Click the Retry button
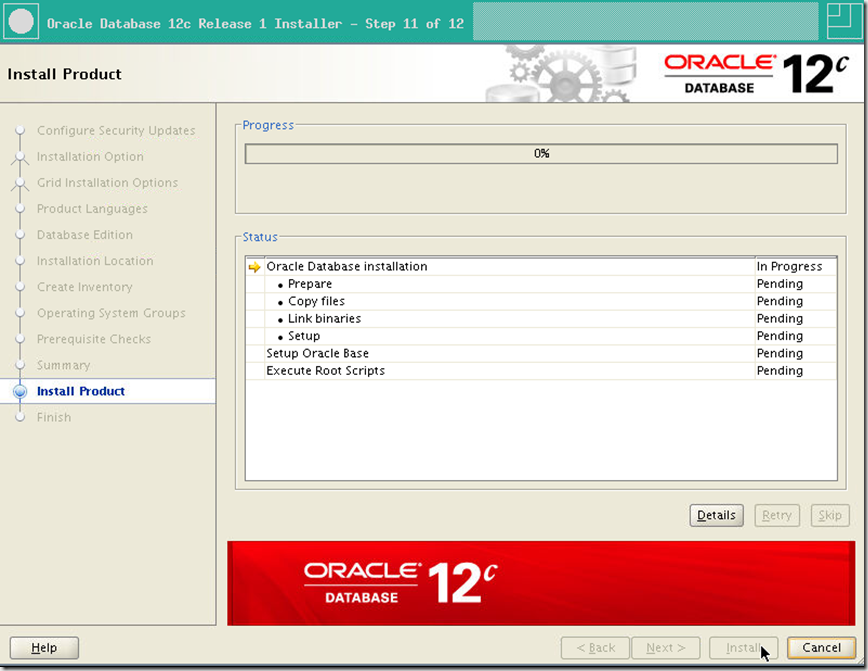Screen dimensions: 868x671 coord(777,515)
